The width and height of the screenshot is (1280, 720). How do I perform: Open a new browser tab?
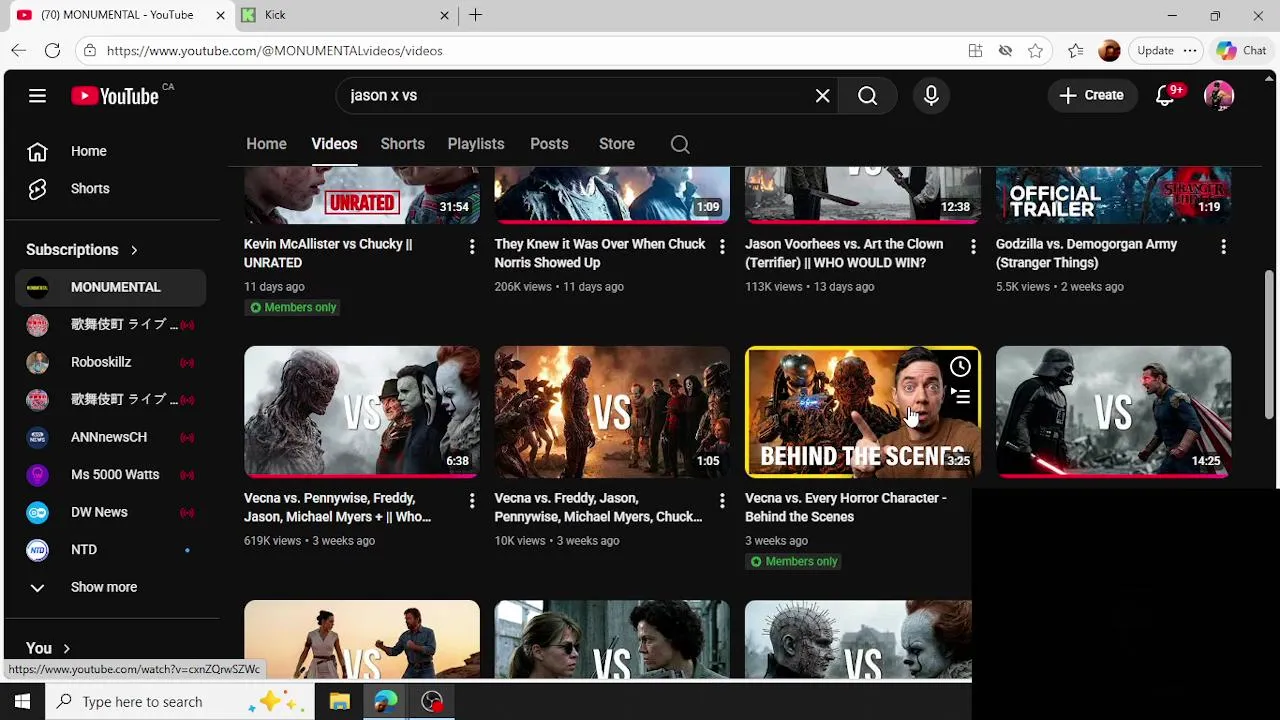[x=476, y=15]
